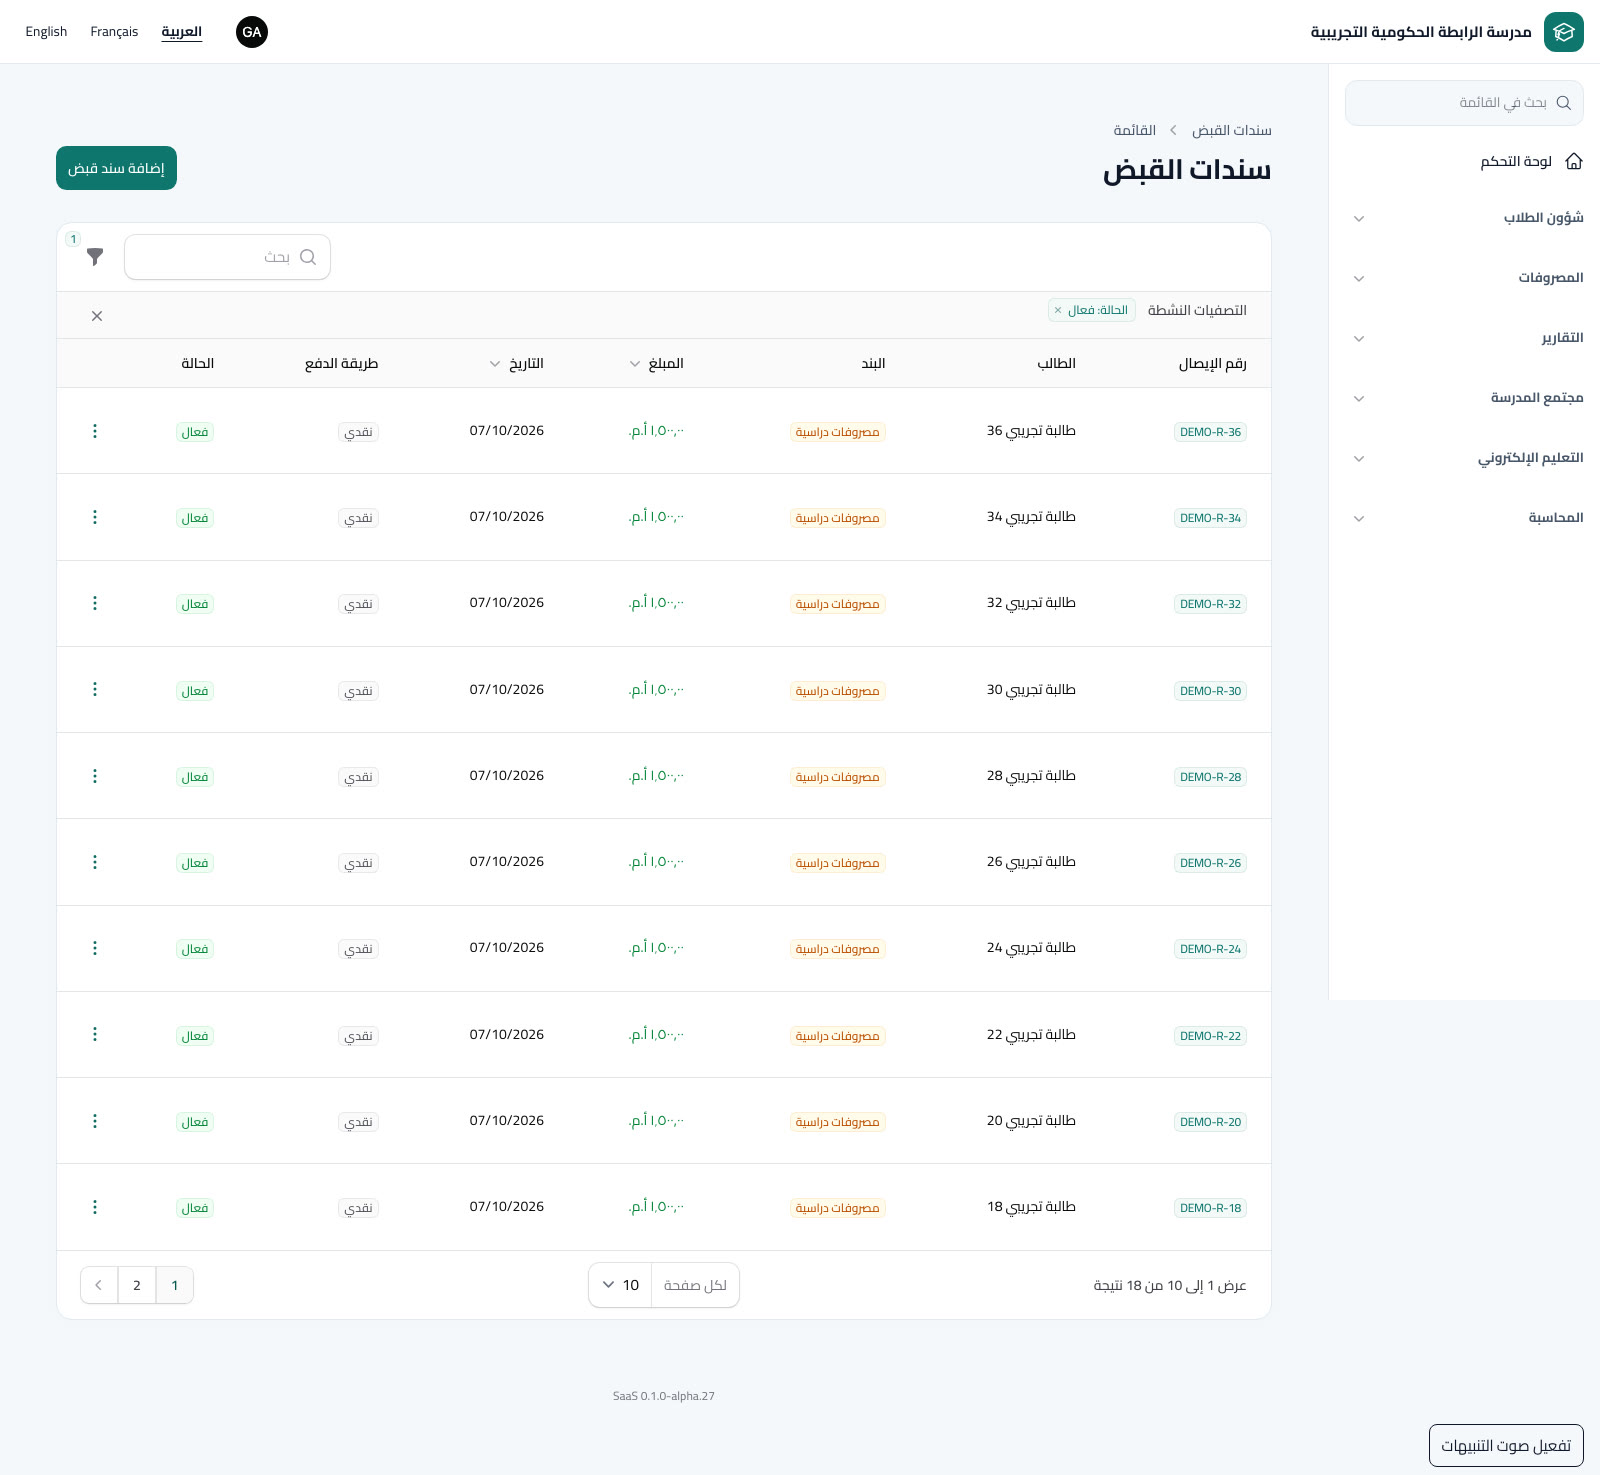
Task: Open row actions menu for DEMO-R-30
Action: tap(95, 689)
